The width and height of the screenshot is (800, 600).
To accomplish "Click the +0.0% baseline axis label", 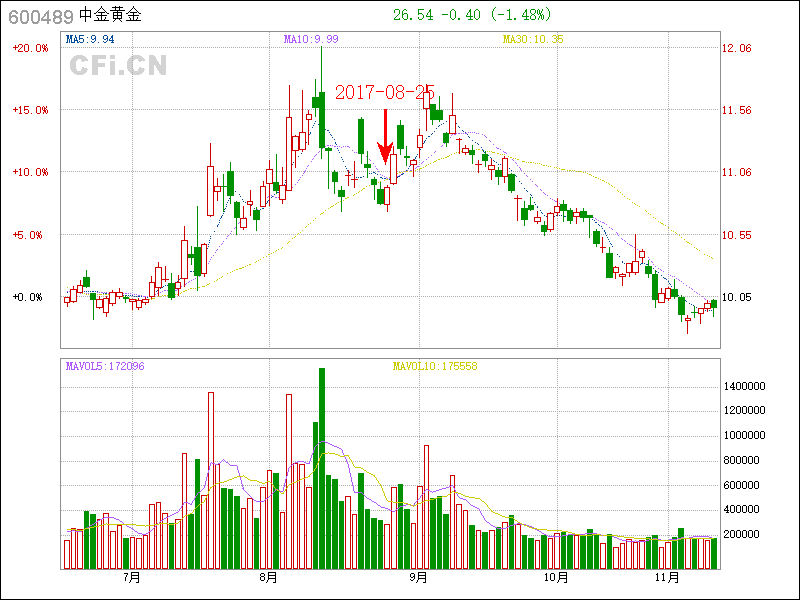I will pos(30,297).
